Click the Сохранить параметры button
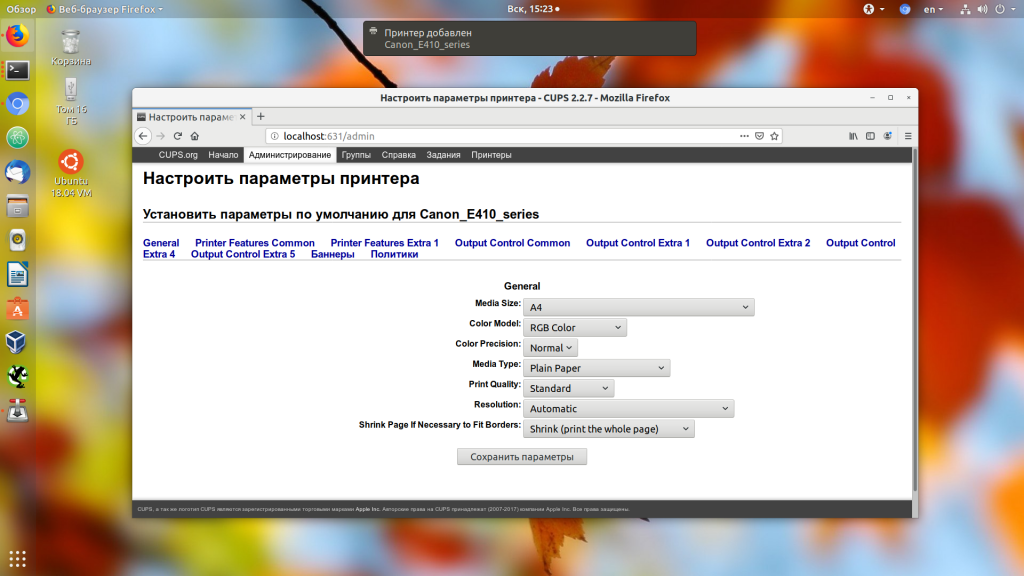The width and height of the screenshot is (1024, 576). pos(522,456)
